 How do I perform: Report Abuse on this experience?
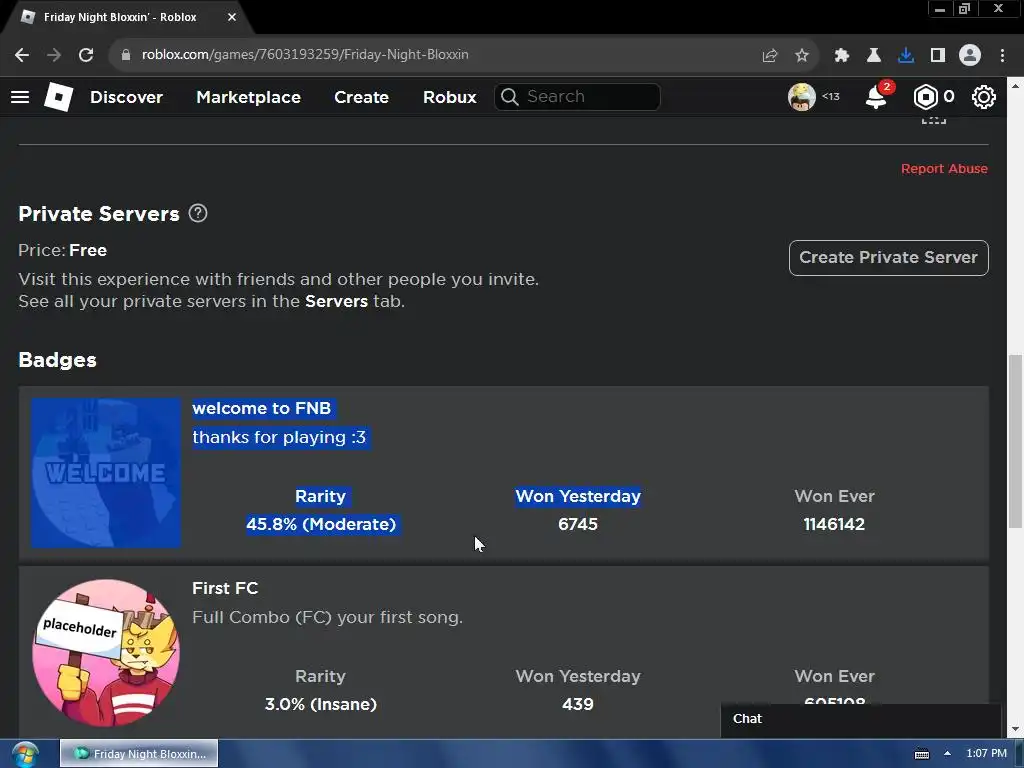pos(944,168)
